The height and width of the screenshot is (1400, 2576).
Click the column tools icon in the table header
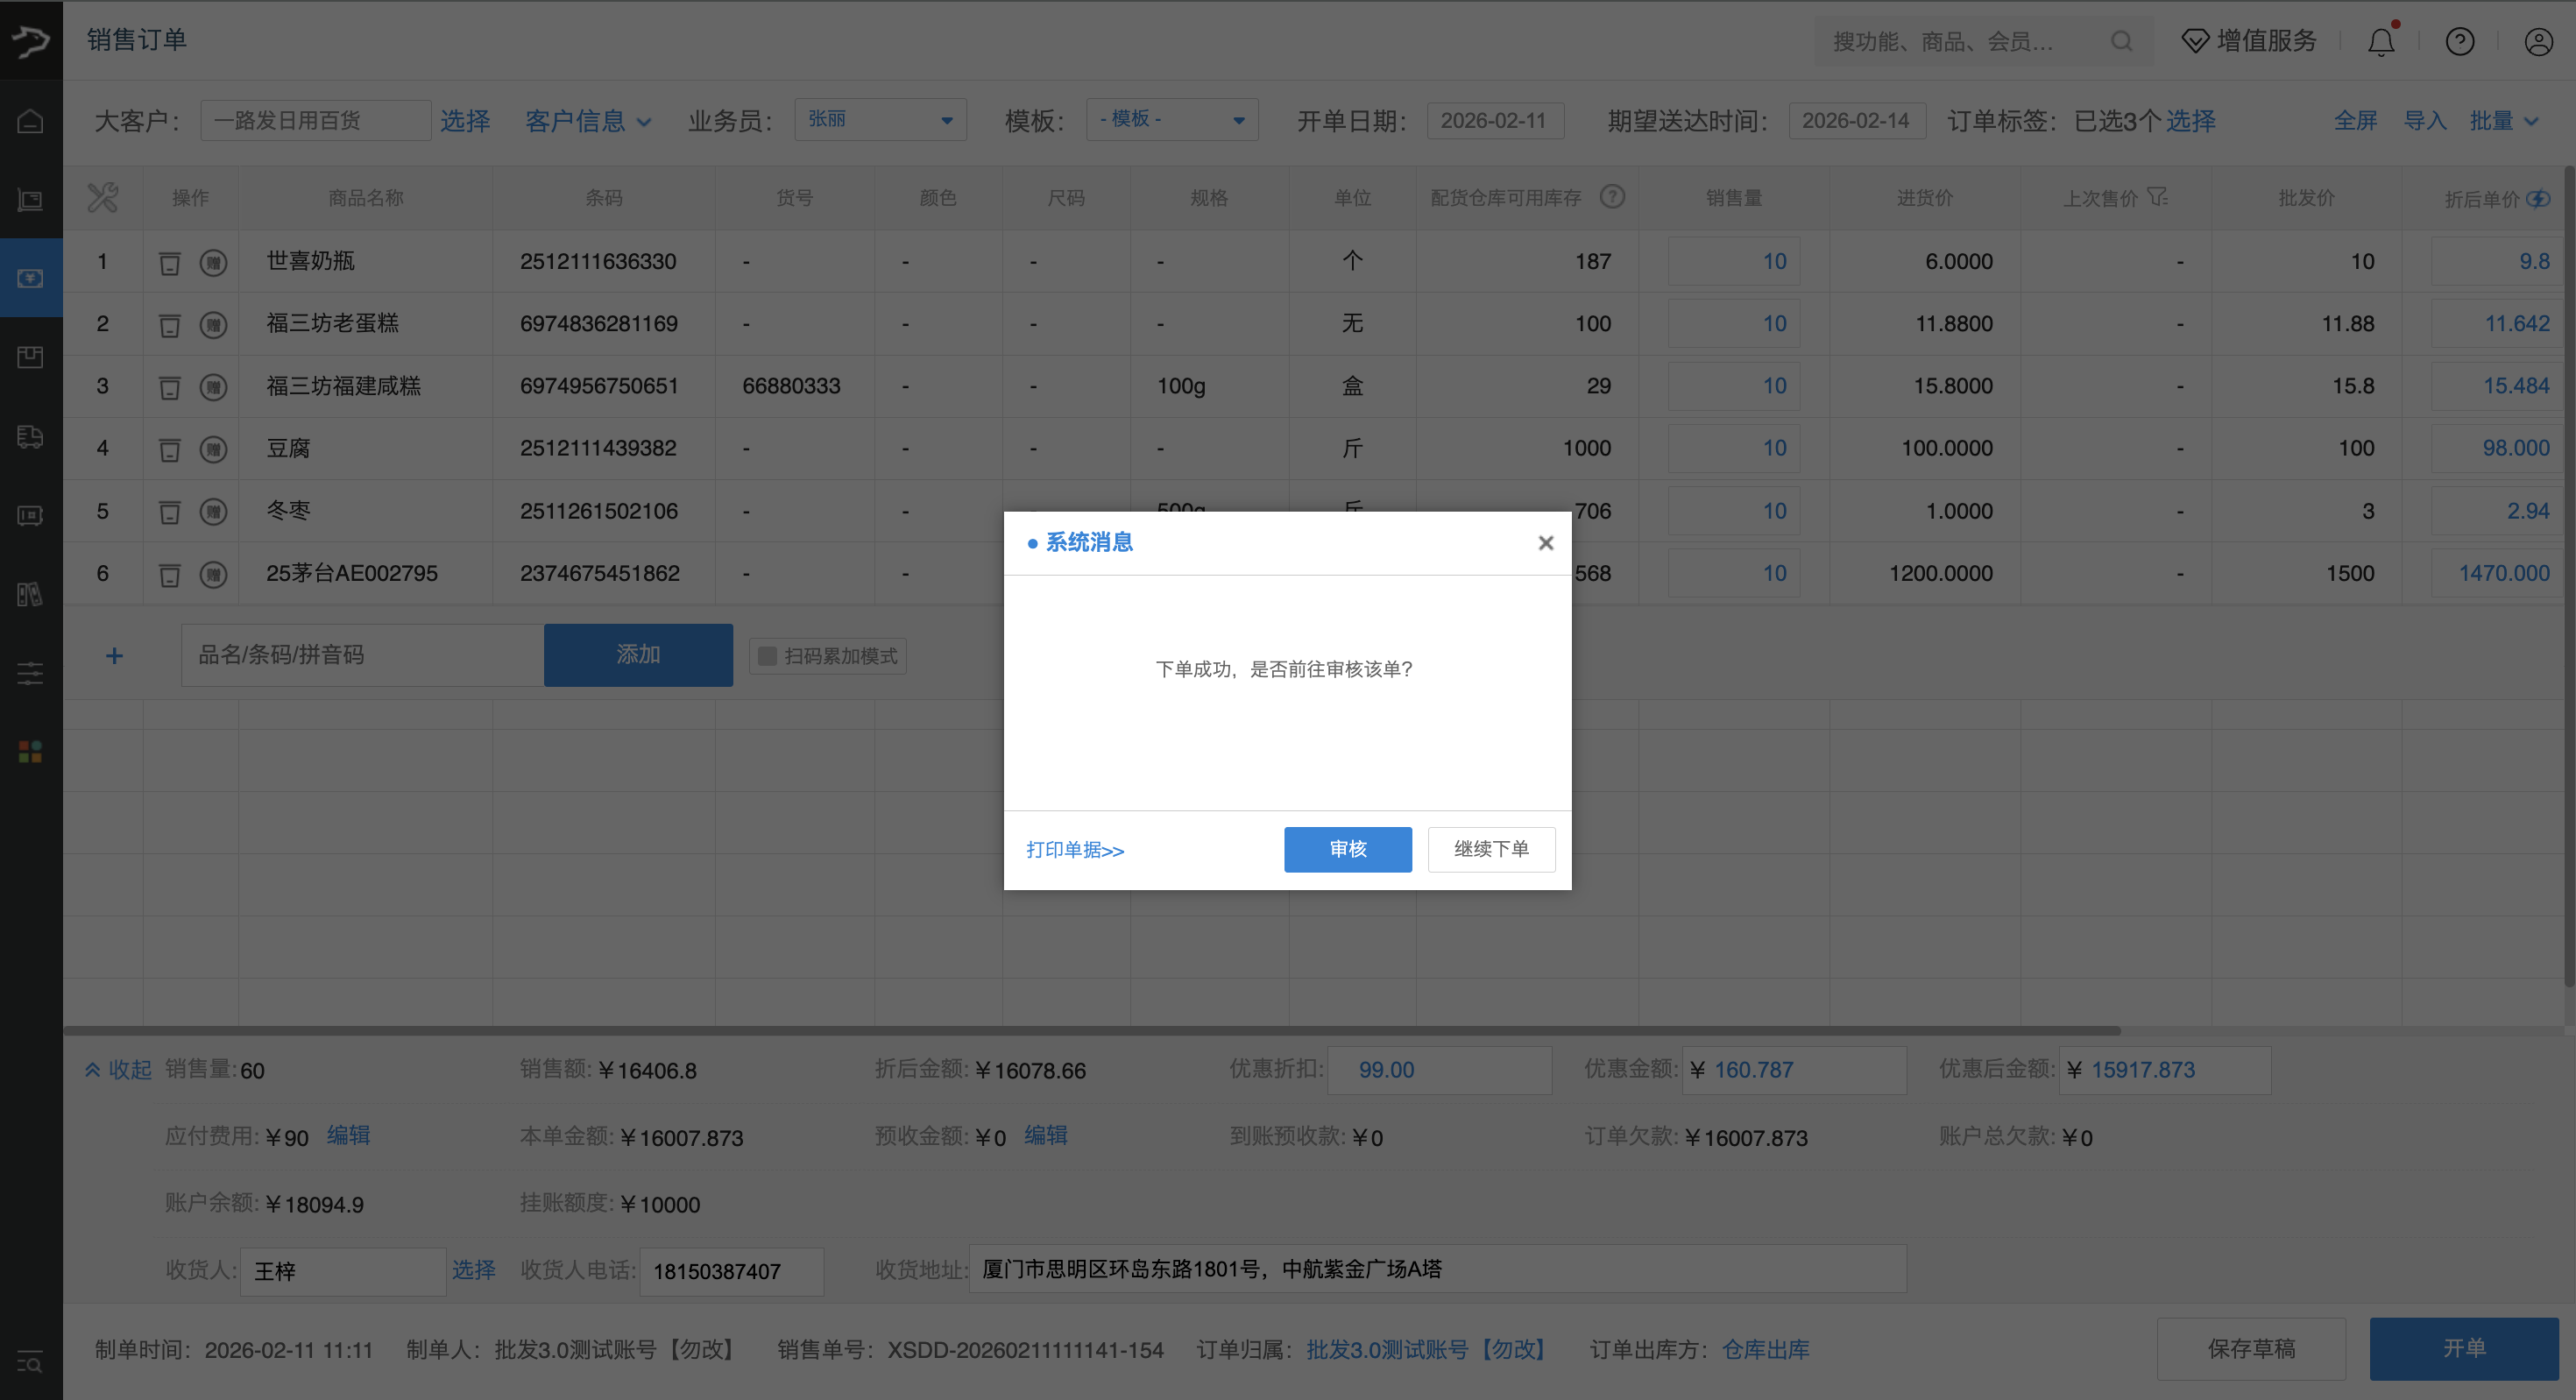[x=102, y=197]
